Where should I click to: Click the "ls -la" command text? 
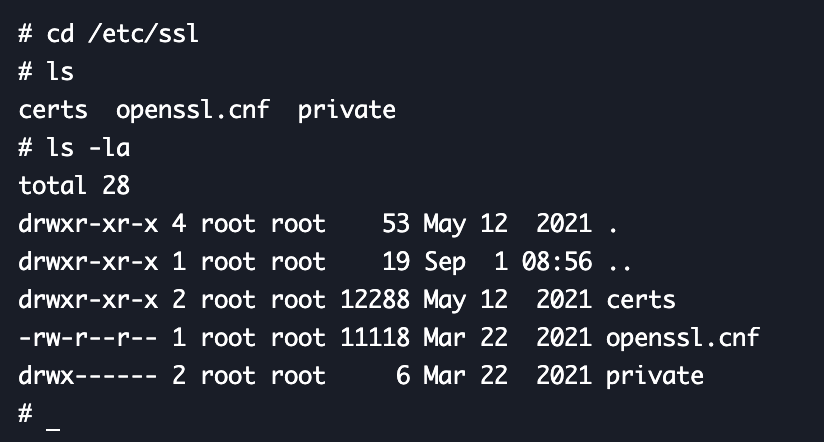coord(88,147)
